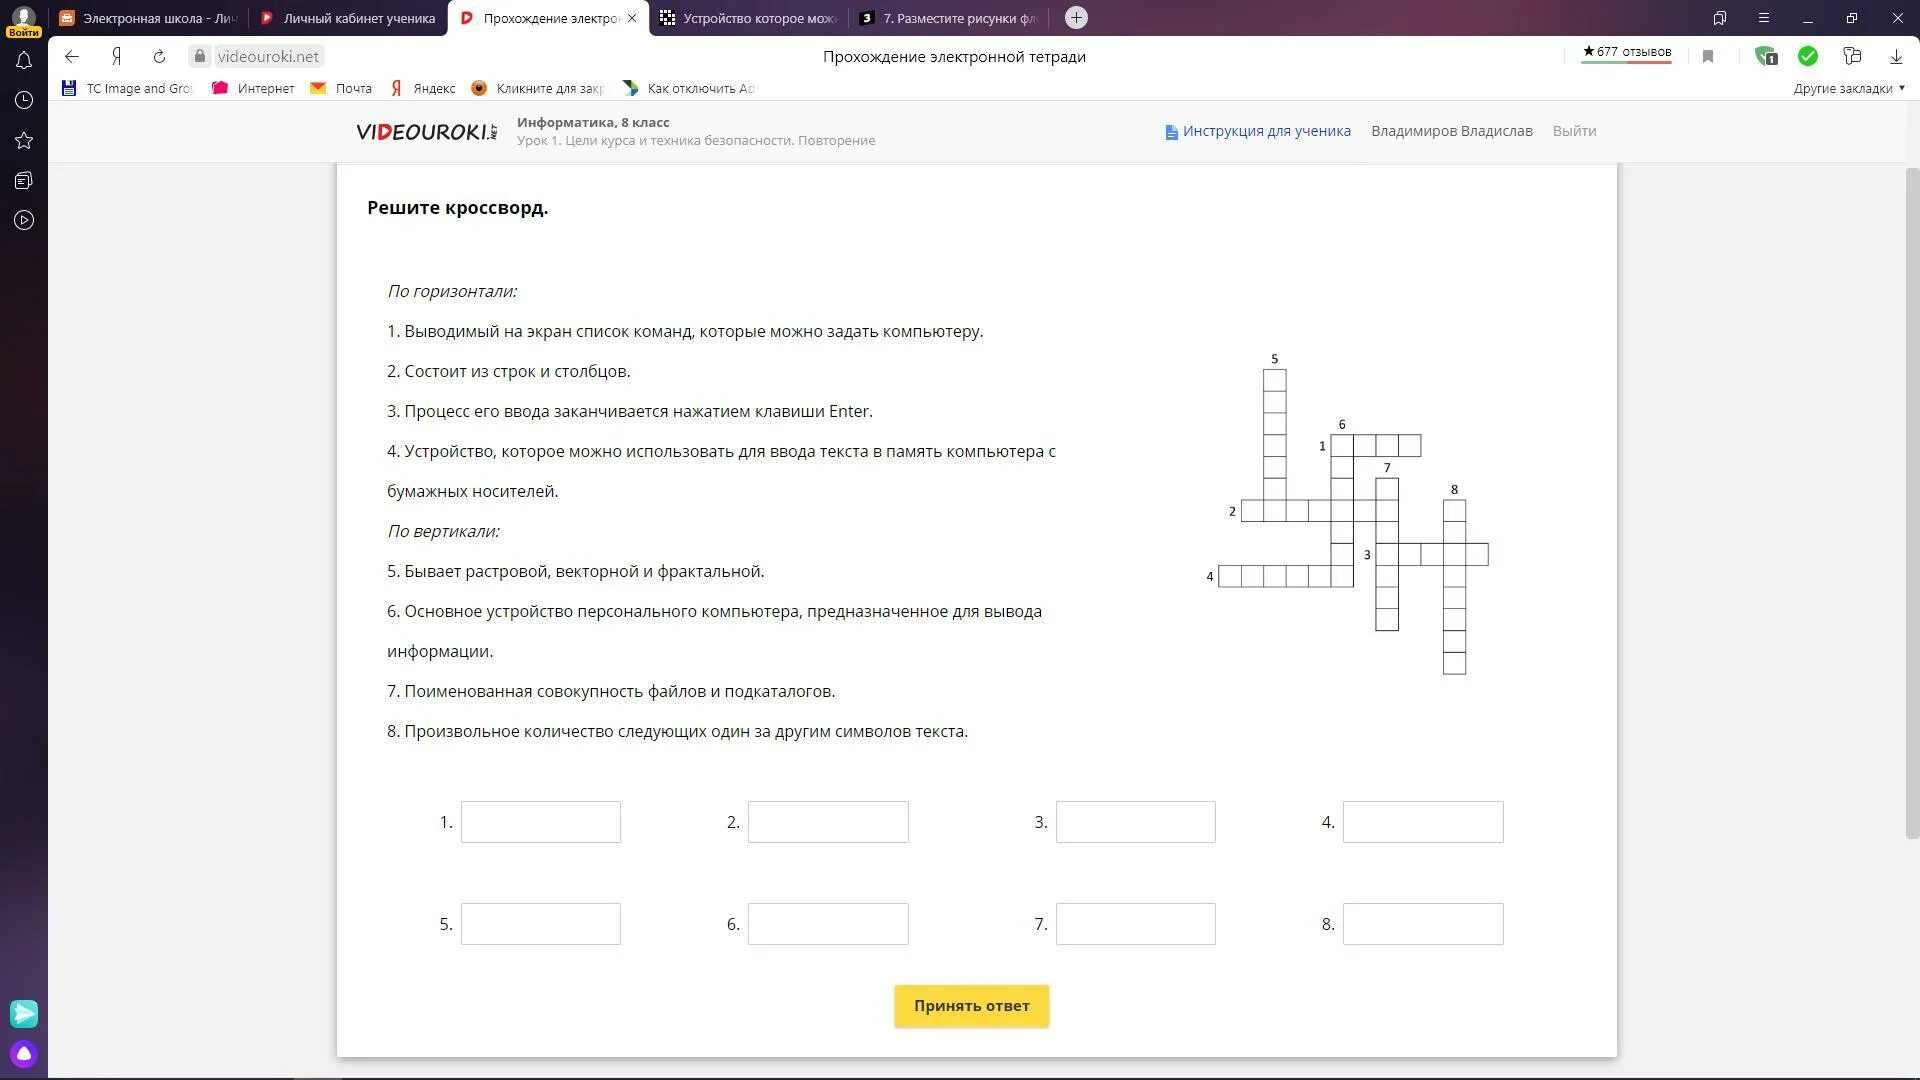
Task: Open history clock icon in sidebar
Action: click(x=24, y=101)
